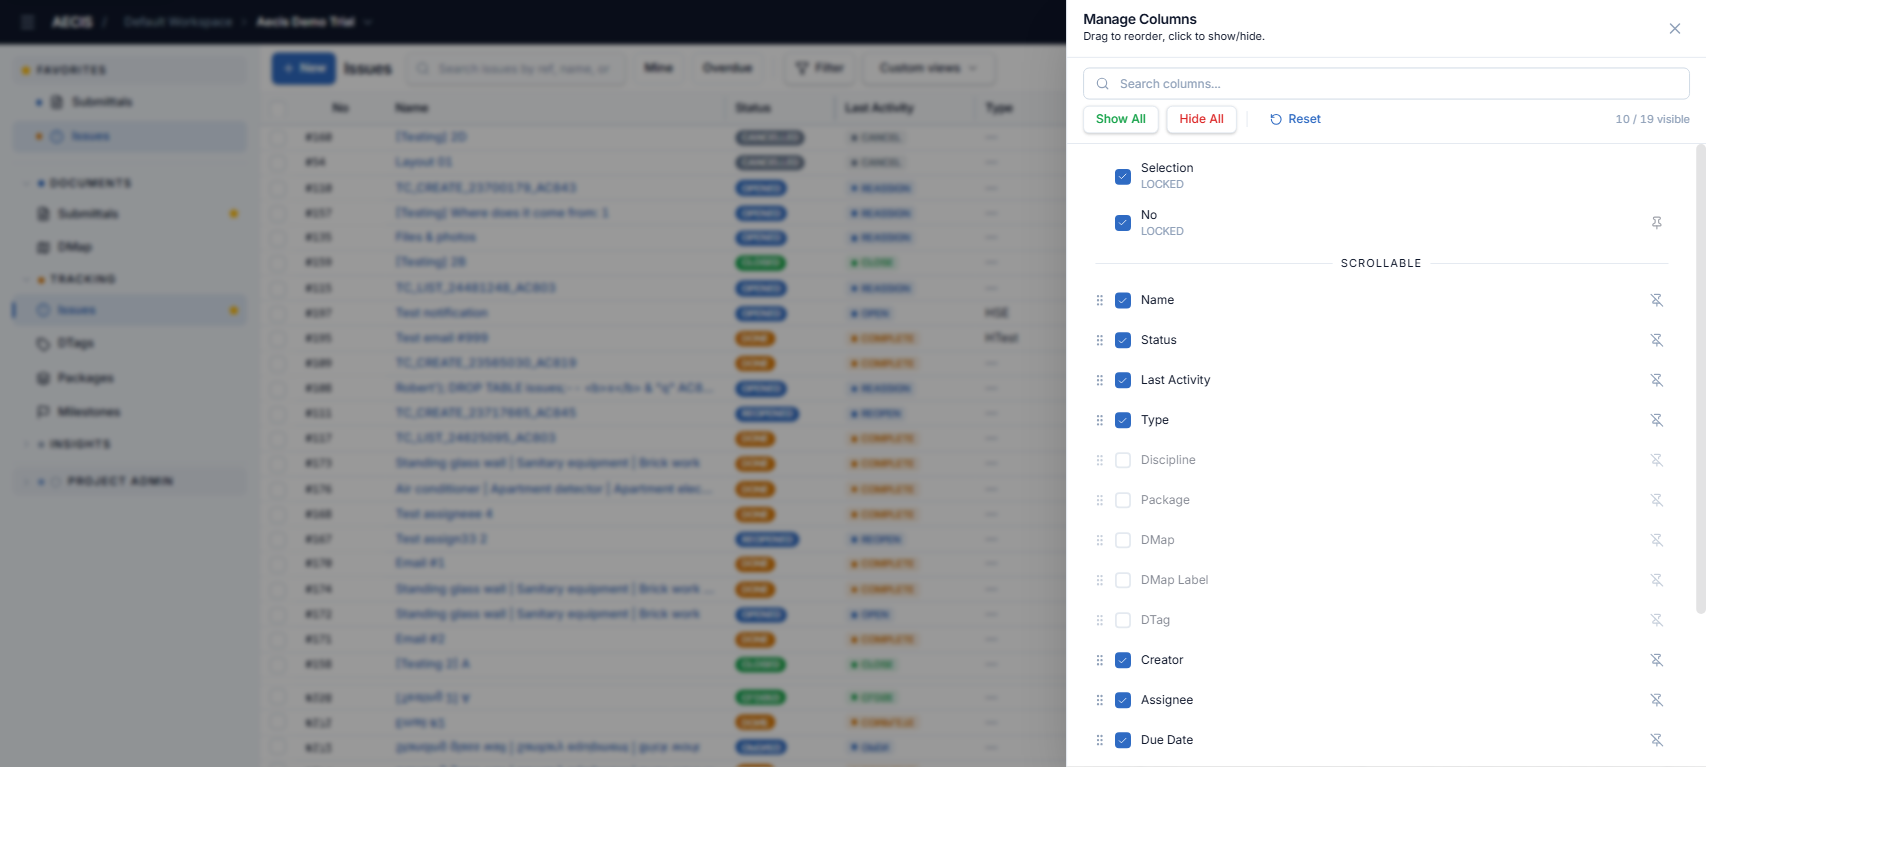Enable the DTag column checkbox
Image resolution: width=1896 pixels, height=852 pixels.
tap(1123, 620)
